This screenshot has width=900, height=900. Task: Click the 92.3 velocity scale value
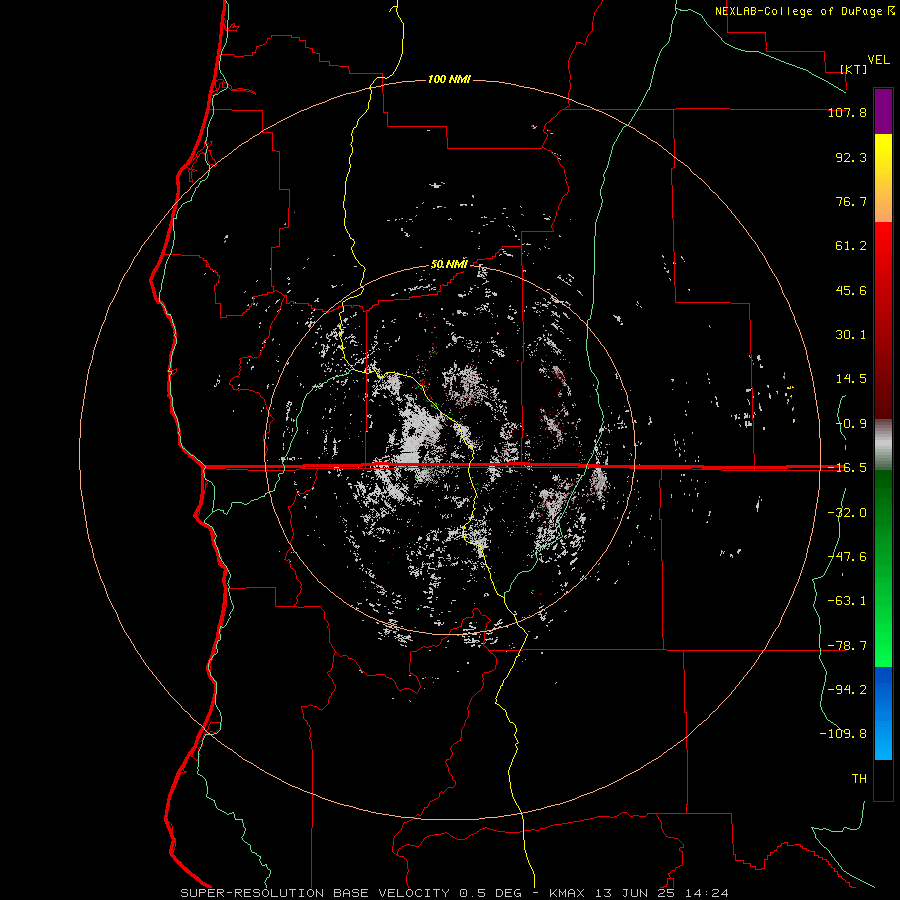pyautogui.click(x=851, y=157)
